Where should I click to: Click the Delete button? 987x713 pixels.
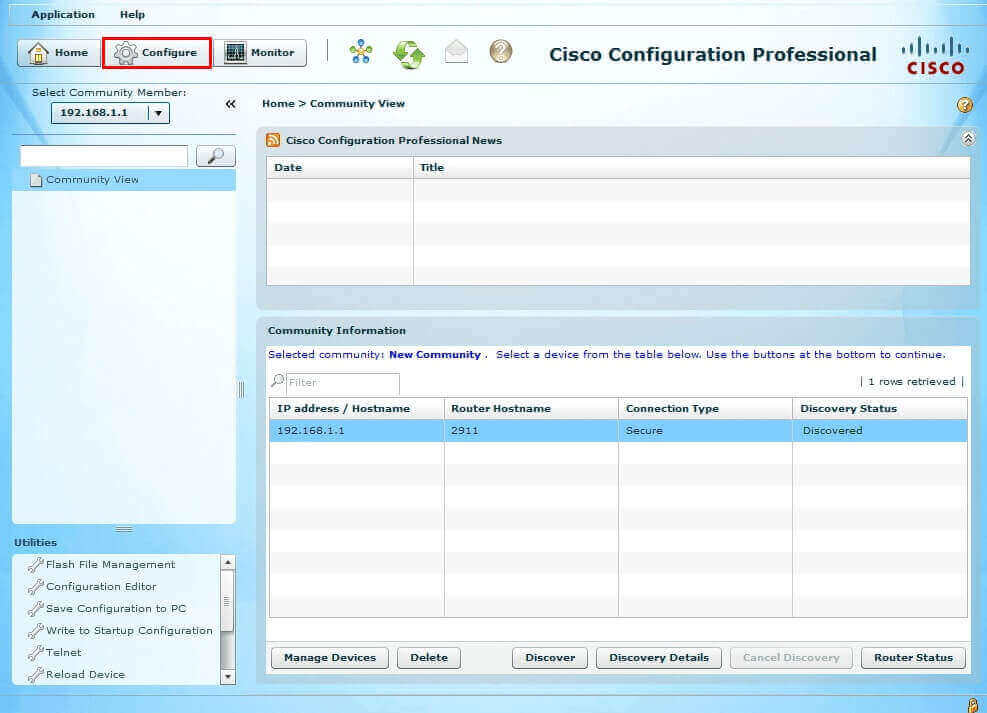pos(429,658)
